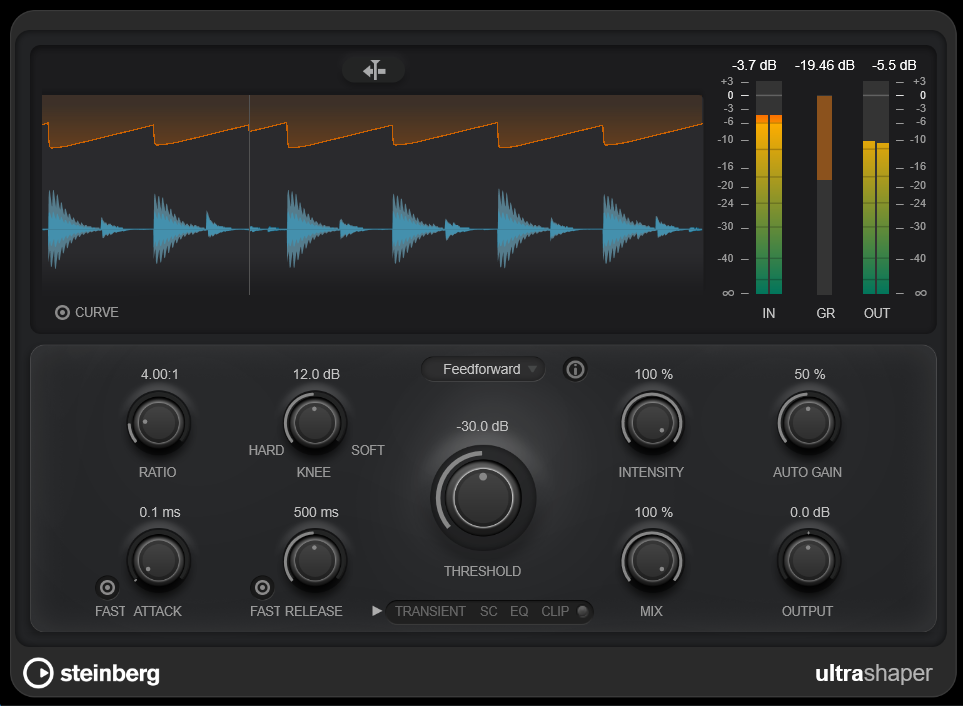Click the output peak readout -5.5 dB
The height and width of the screenshot is (706, 963).
894,65
